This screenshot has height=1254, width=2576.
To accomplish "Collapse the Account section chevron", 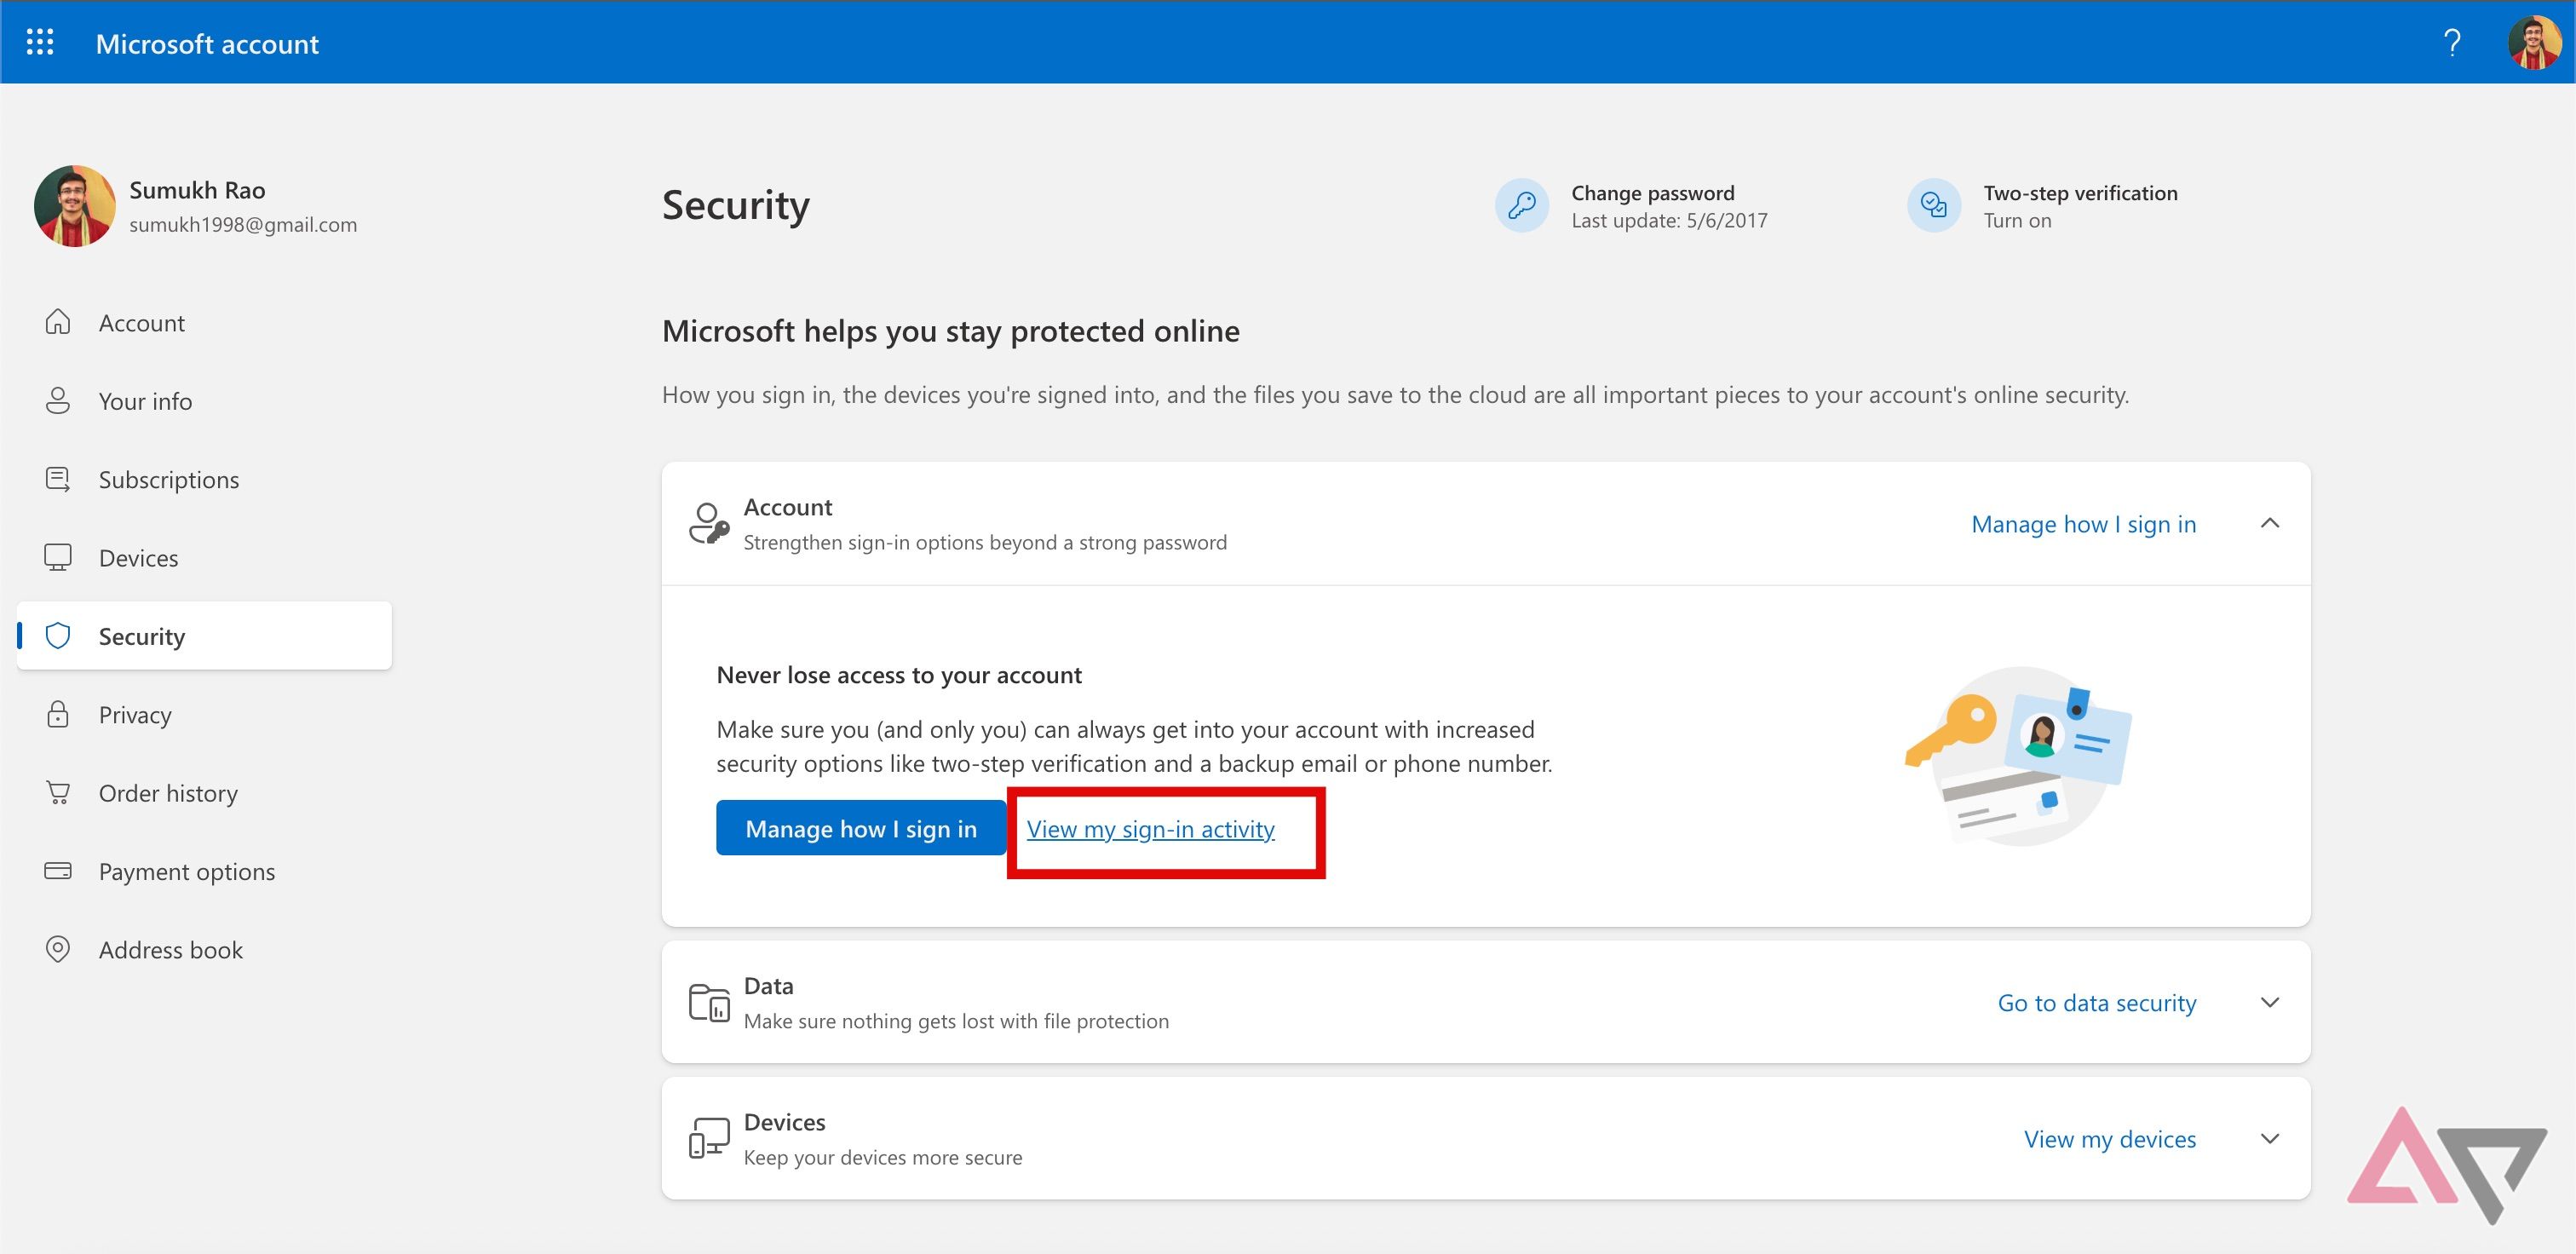I will point(2269,523).
